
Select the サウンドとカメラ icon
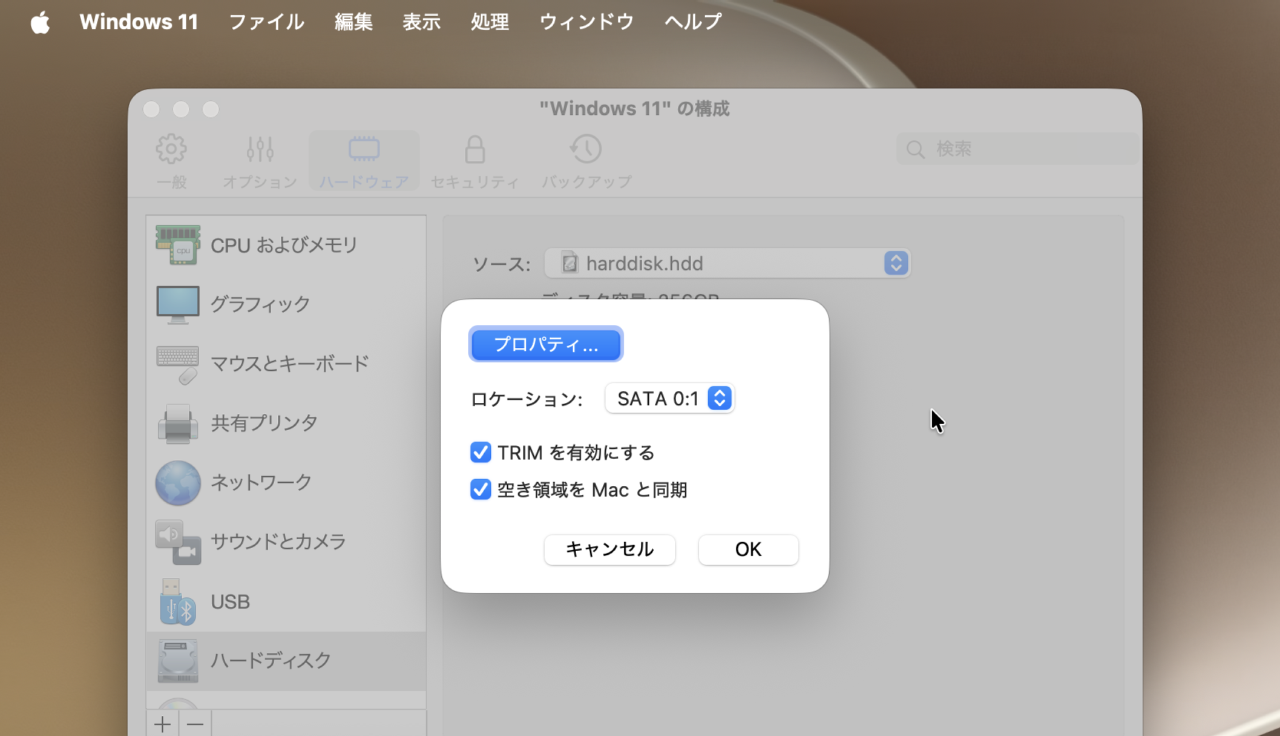[x=178, y=542]
